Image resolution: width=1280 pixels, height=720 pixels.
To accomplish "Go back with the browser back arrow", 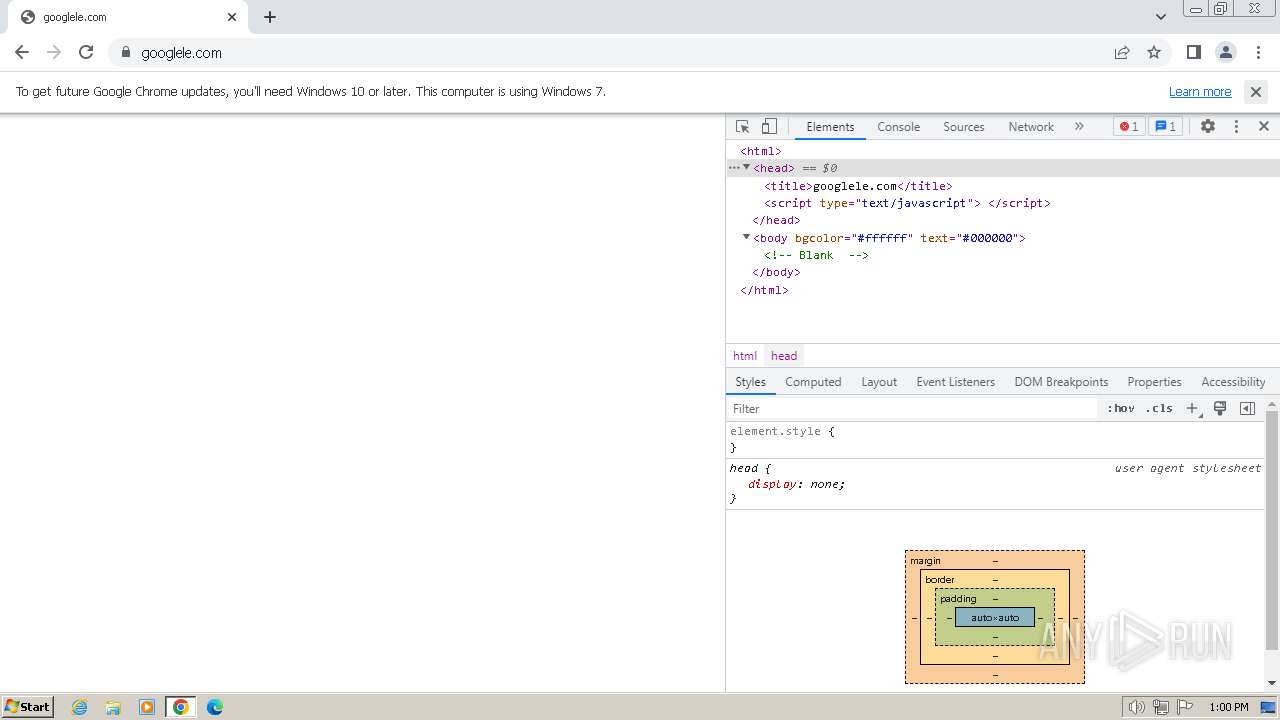I will point(22,53).
